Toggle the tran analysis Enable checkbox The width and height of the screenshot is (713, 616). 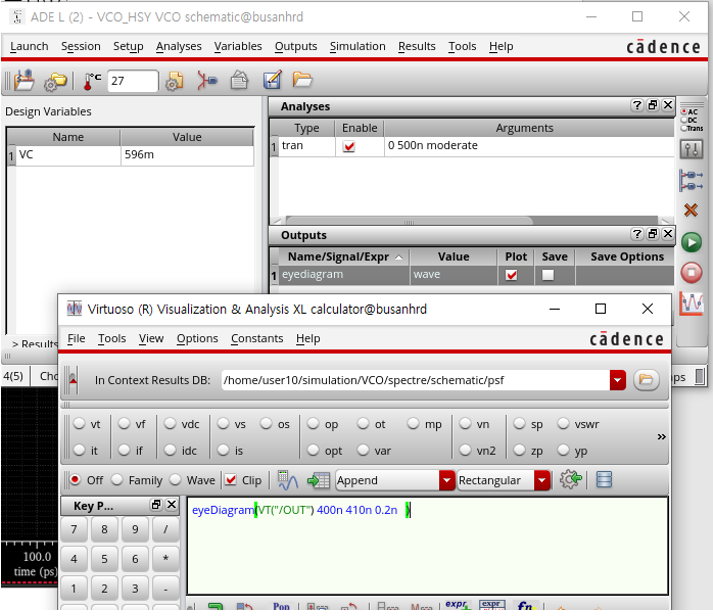(x=349, y=146)
